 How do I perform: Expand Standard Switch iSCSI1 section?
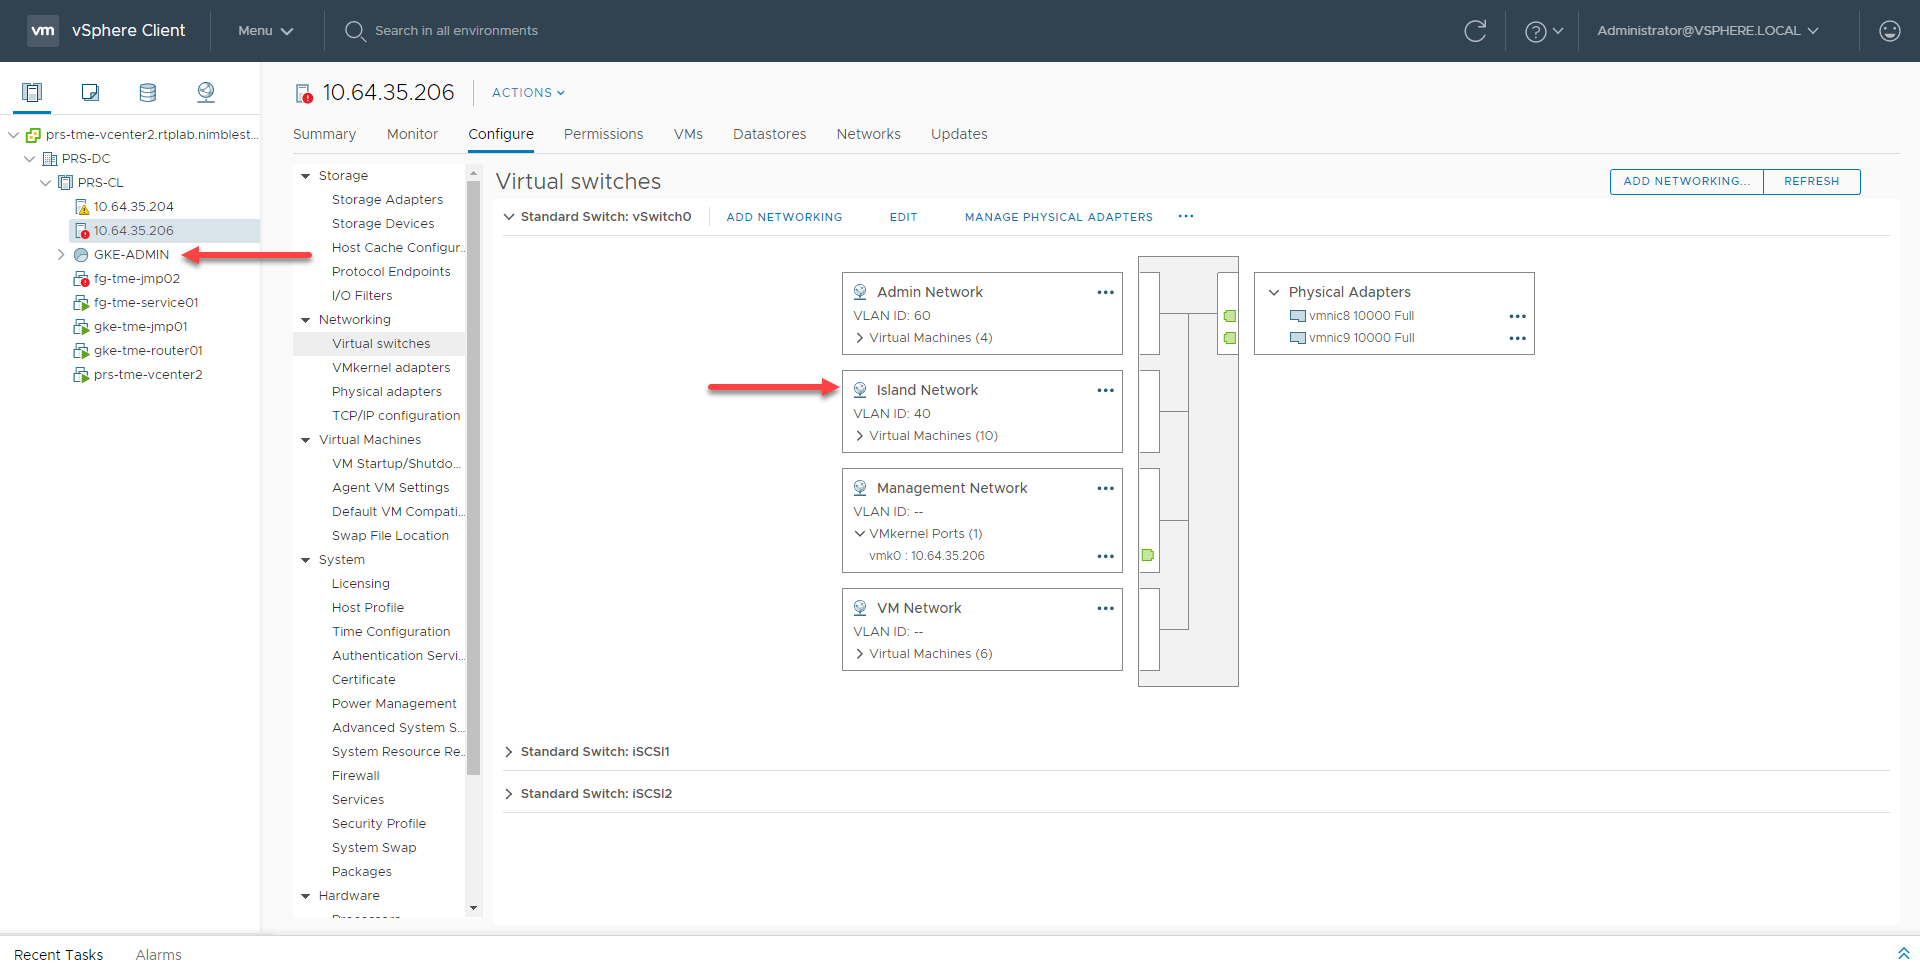click(x=509, y=752)
